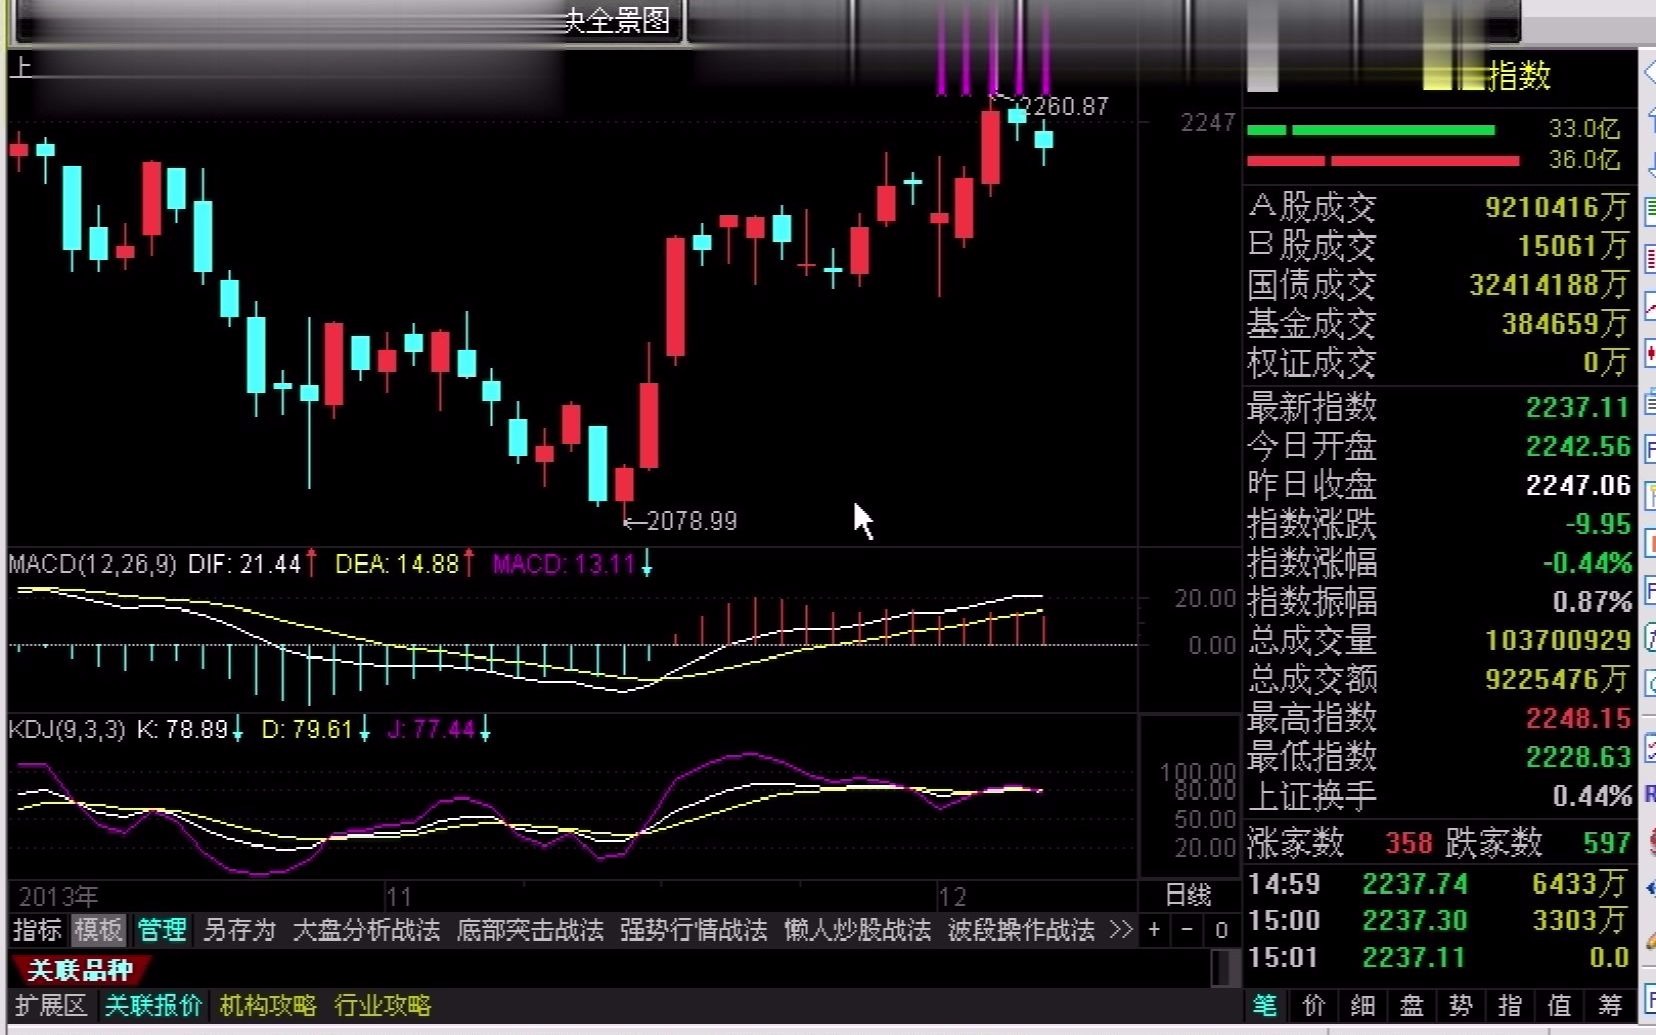The width and height of the screenshot is (1656, 1035).
Task: Click the 上证换手 value 0.44%
Action: (x=1592, y=796)
